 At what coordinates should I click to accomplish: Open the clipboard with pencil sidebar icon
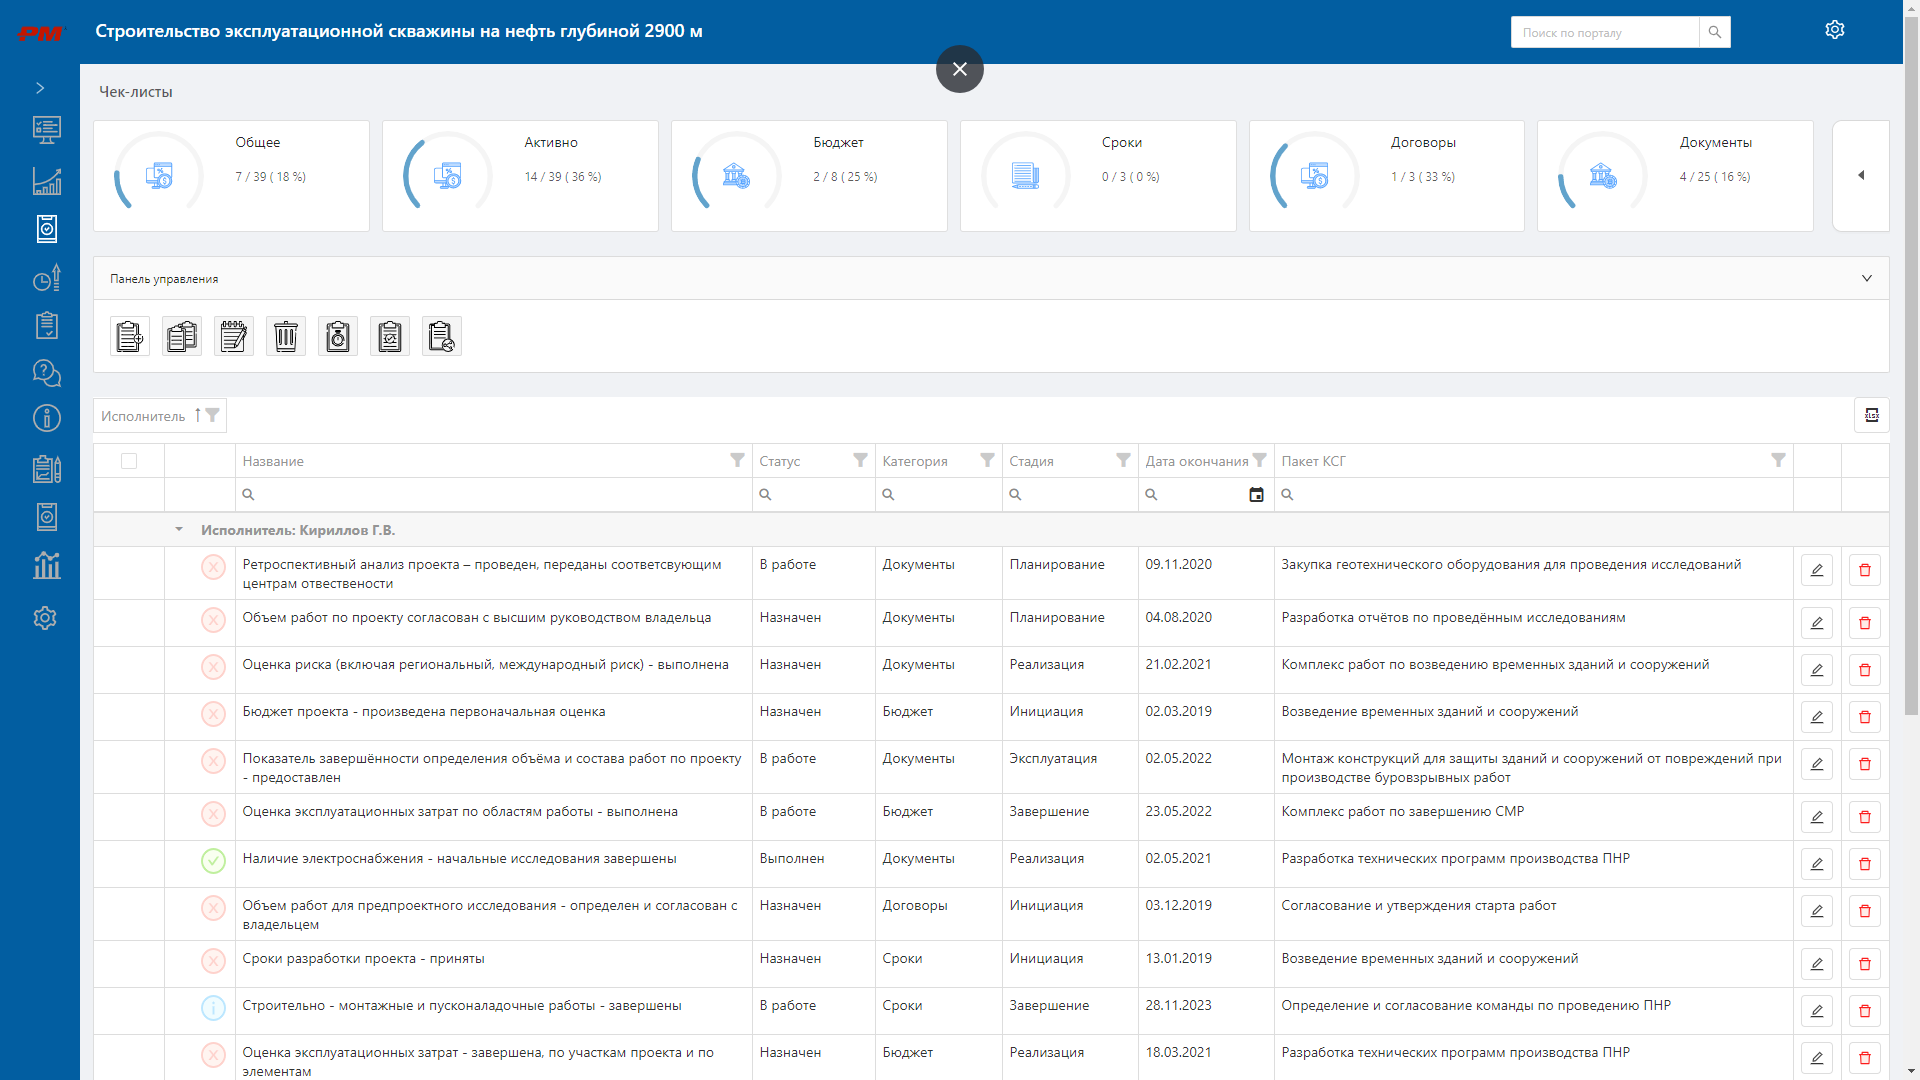point(46,468)
